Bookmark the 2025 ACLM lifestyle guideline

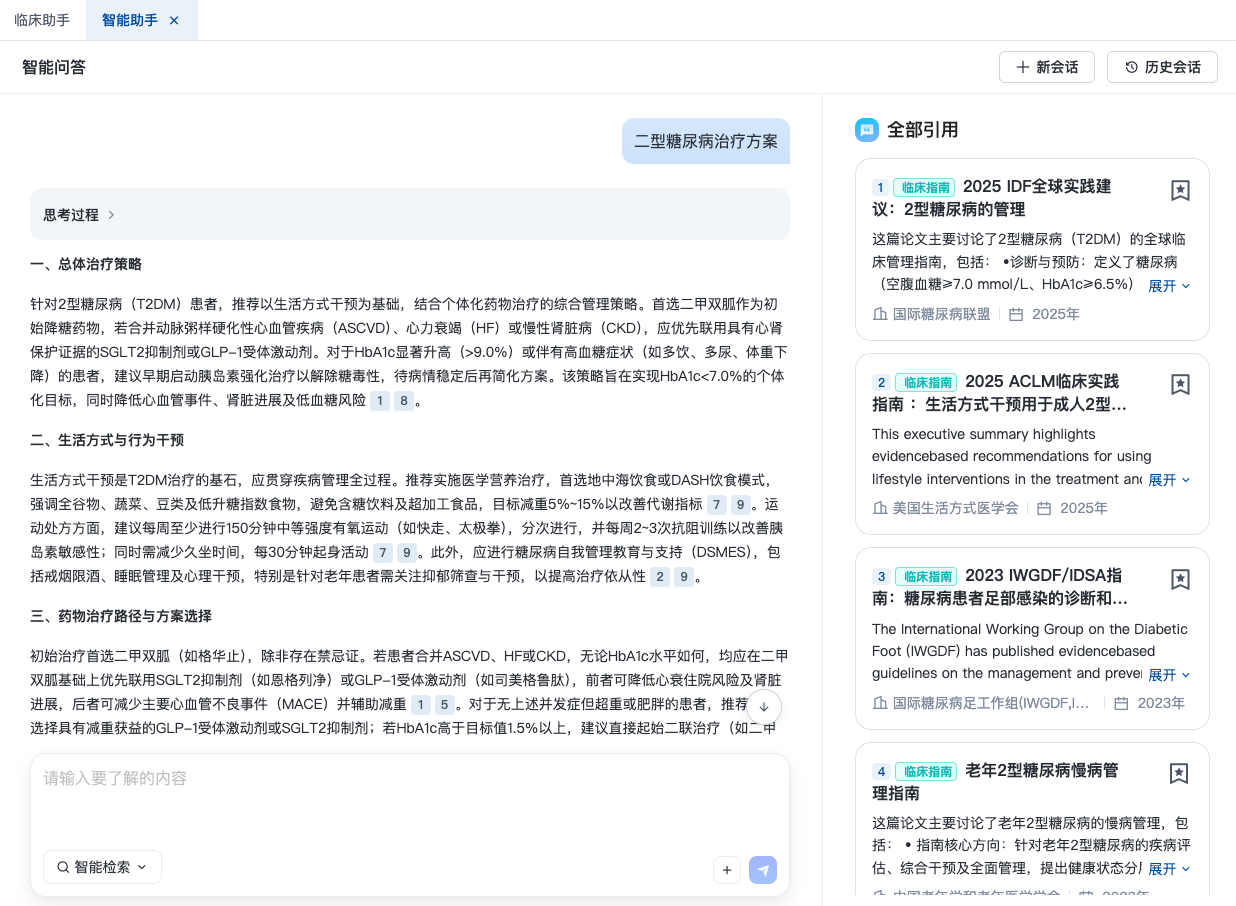coord(1180,385)
